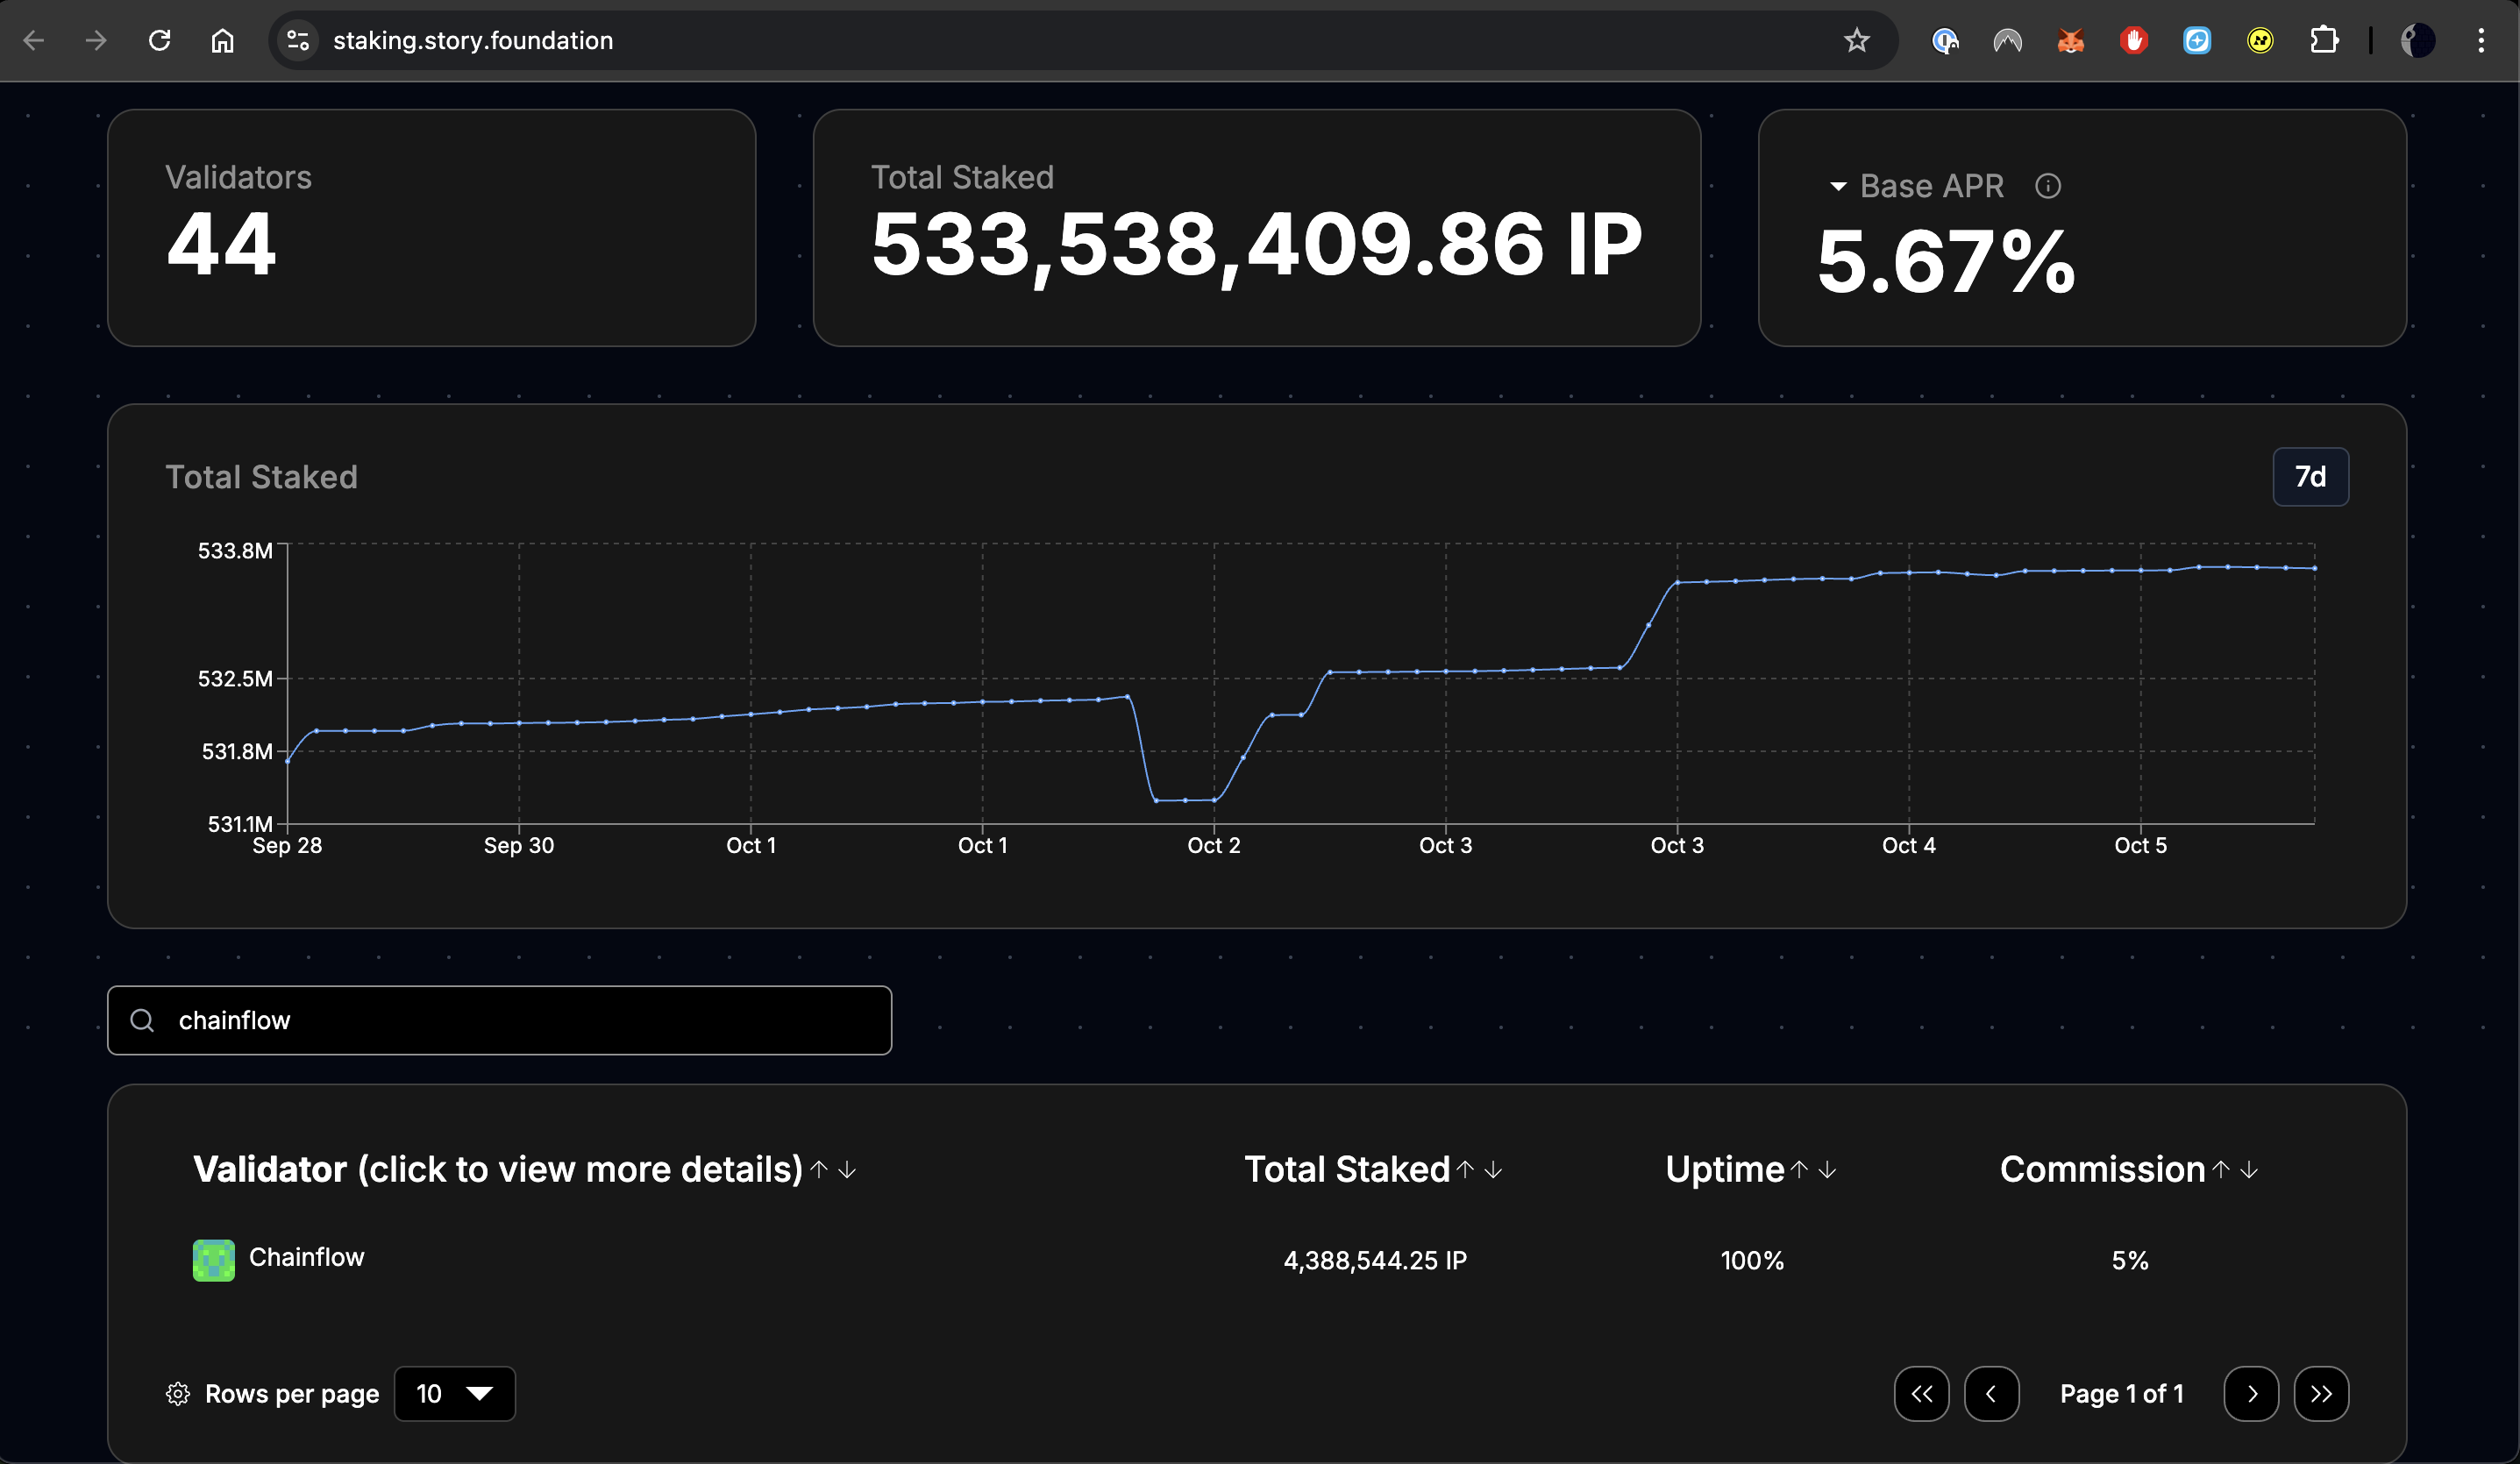This screenshot has width=2520, height=1464.
Task: Open the MetaMask fox extension icon
Action: pyautogui.click(x=2070, y=41)
